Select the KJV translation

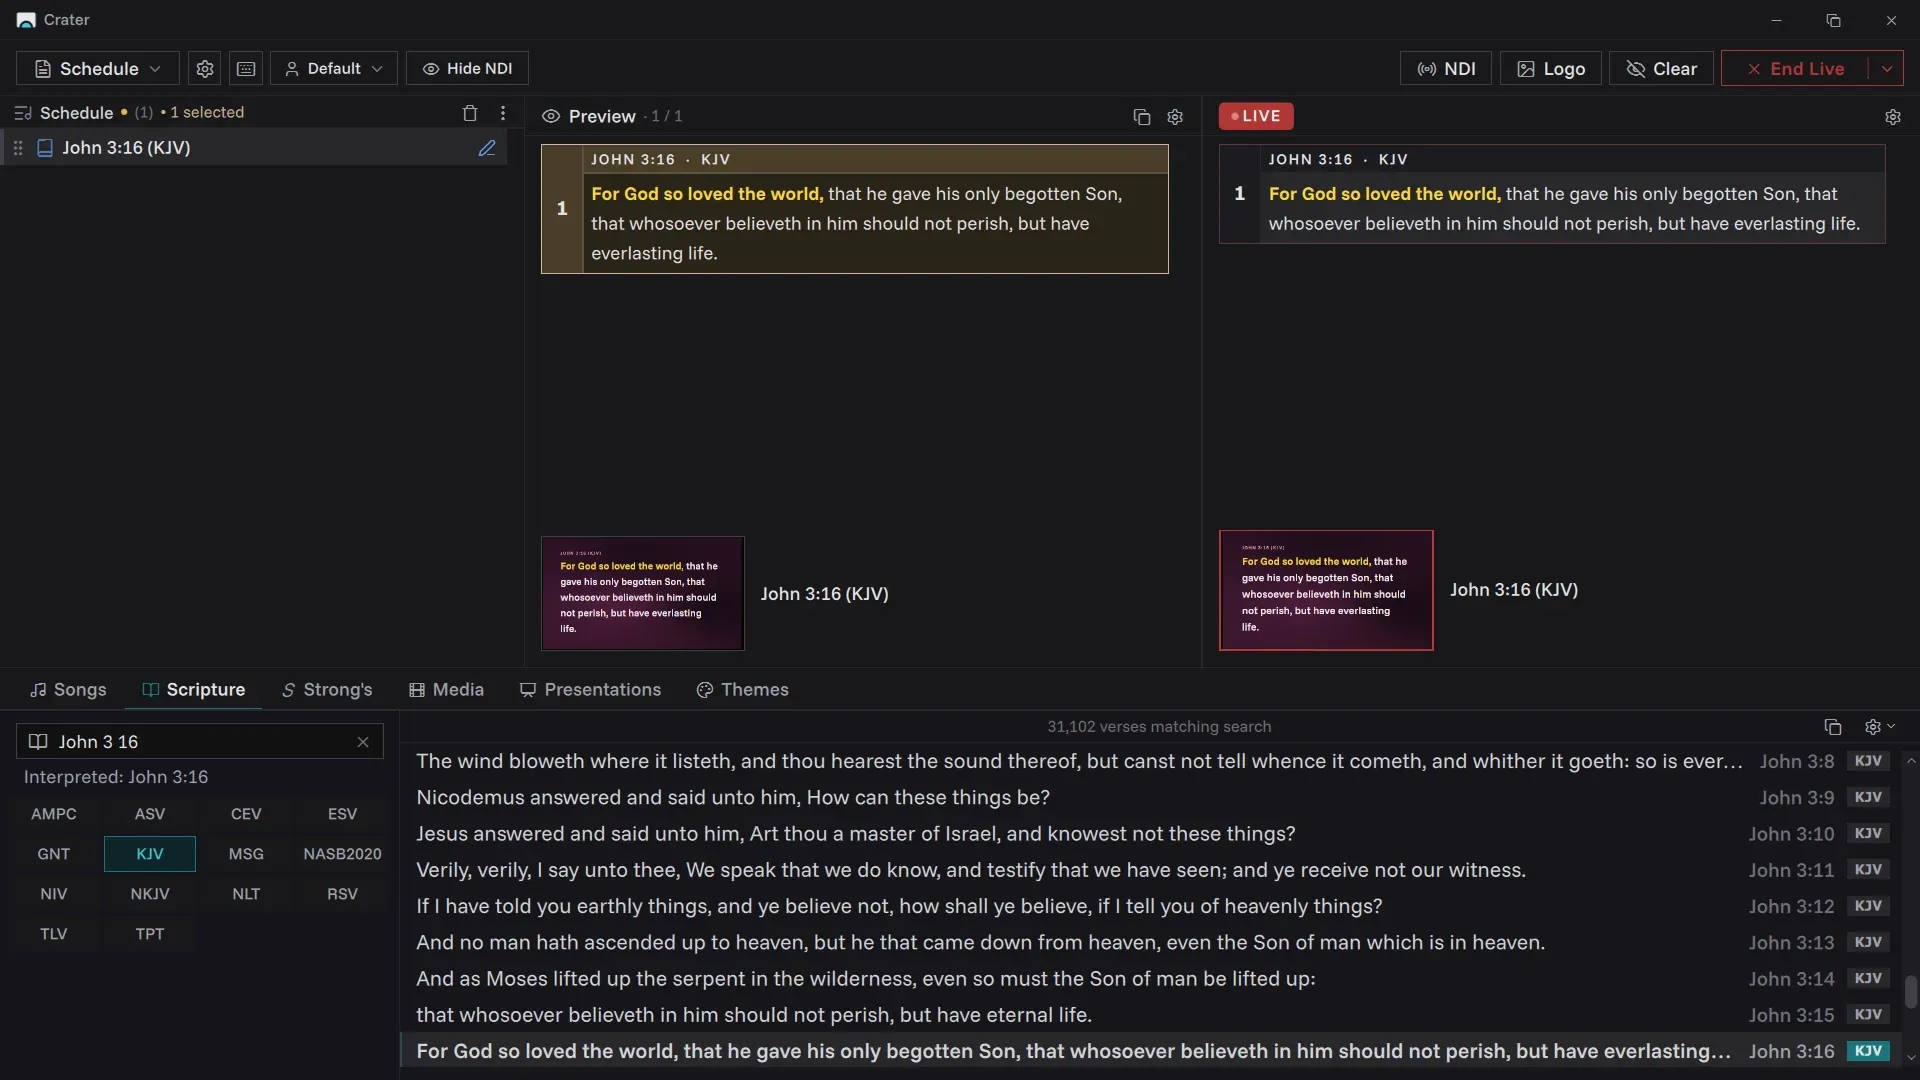[150, 854]
